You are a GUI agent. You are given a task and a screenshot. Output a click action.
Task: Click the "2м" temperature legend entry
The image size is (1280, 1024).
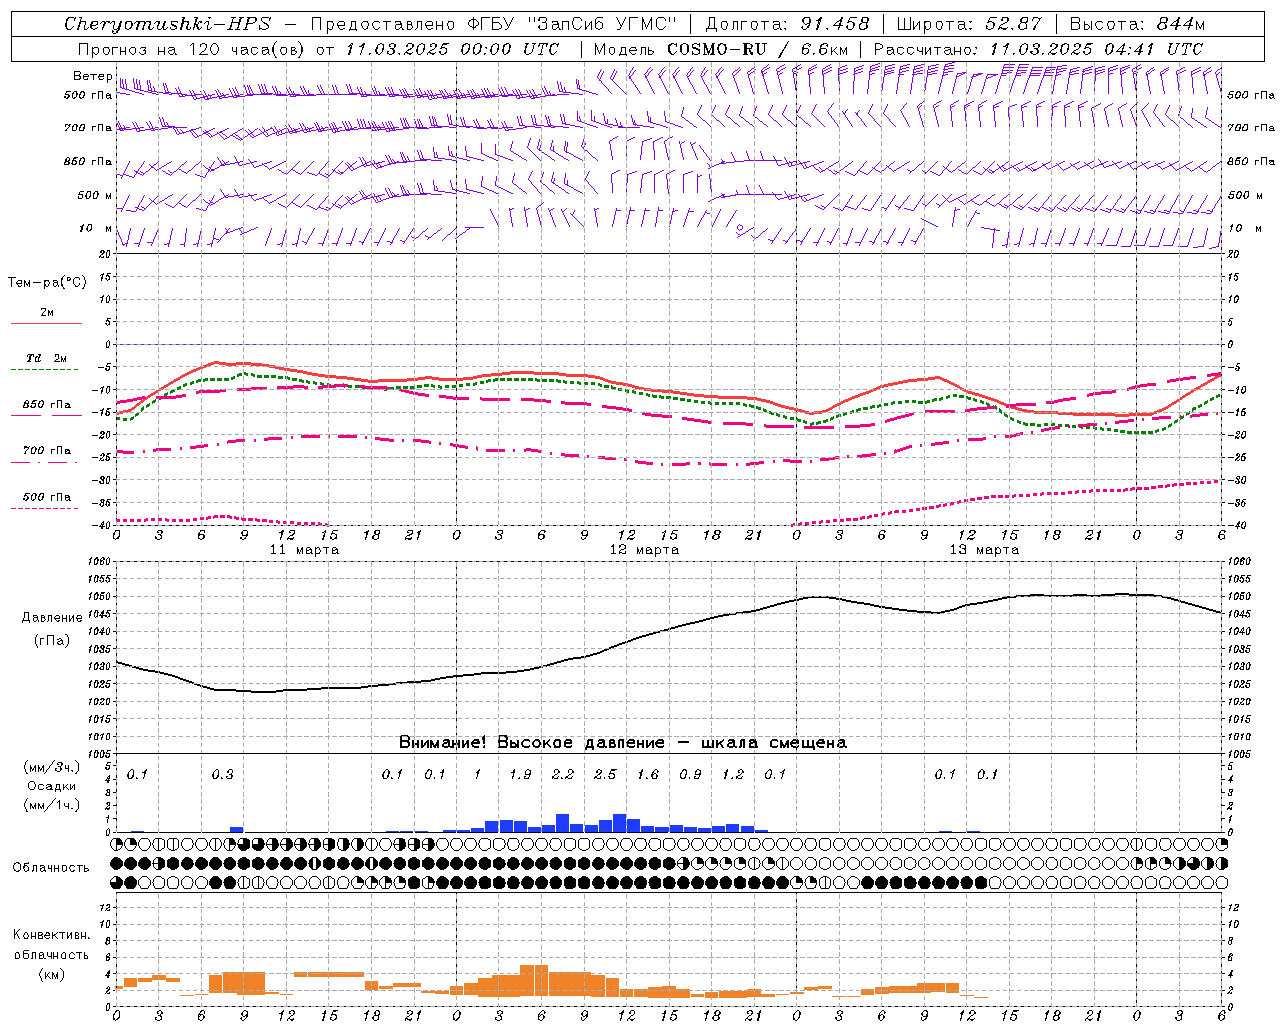pyautogui.click(x=46, y=312)
